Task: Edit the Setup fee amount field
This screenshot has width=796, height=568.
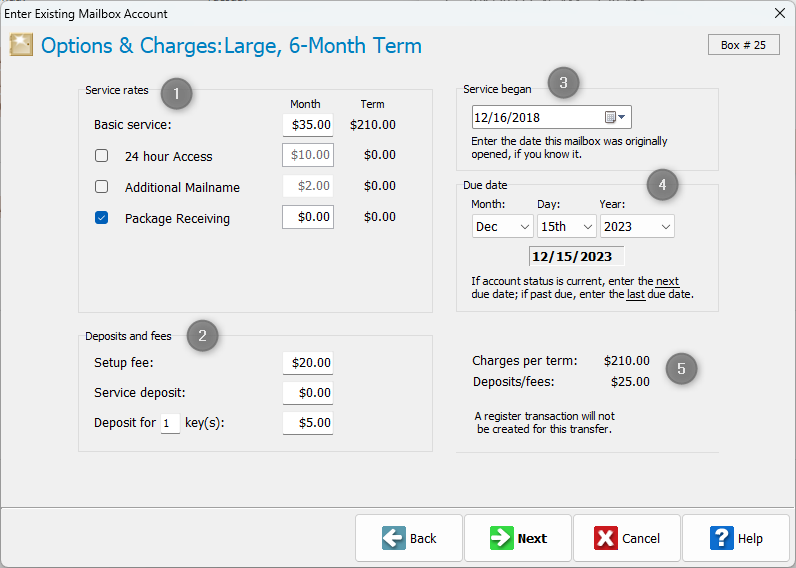Action: (308, 362)
